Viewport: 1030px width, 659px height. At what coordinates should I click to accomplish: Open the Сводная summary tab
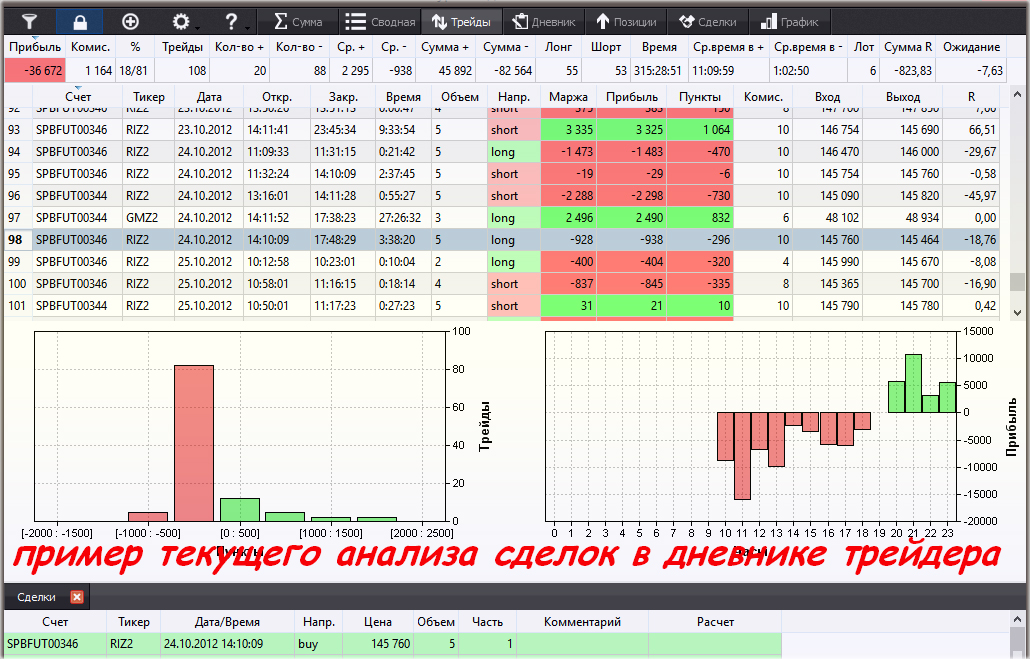point(380,21)
